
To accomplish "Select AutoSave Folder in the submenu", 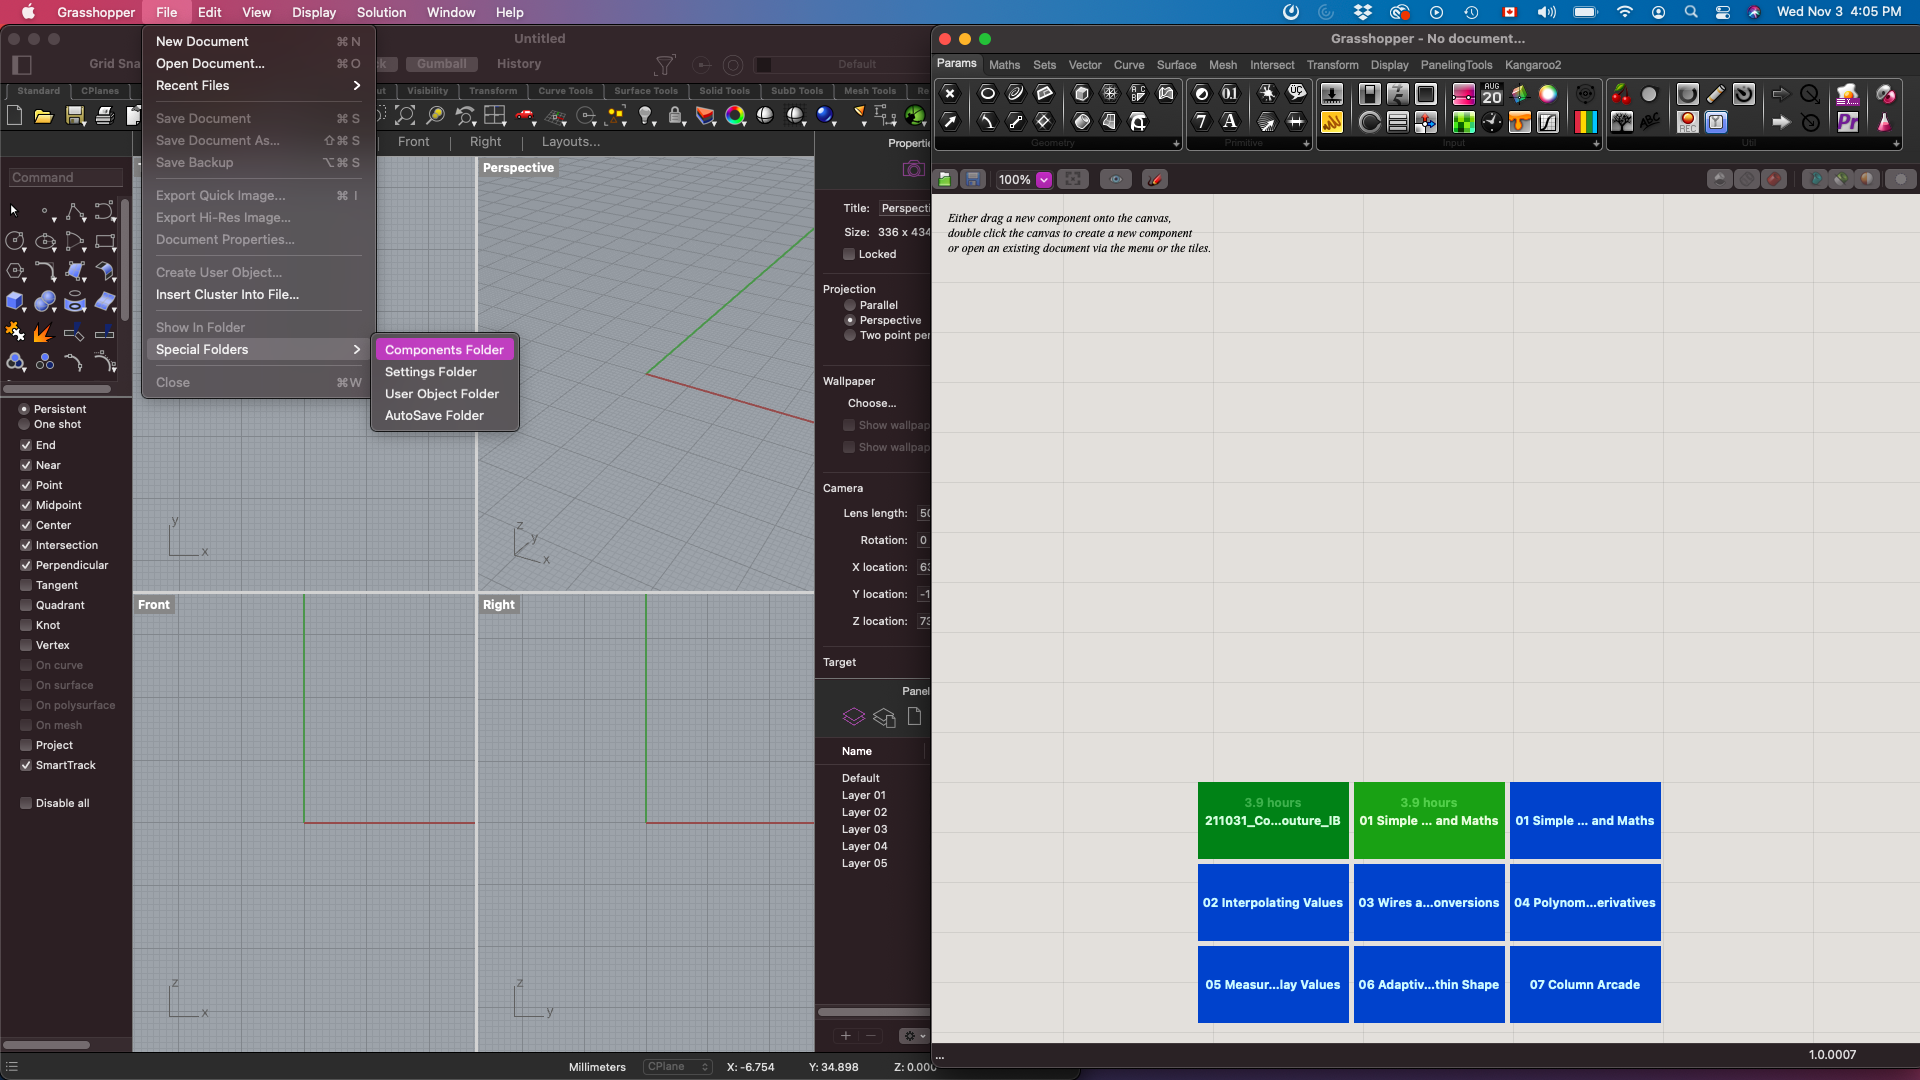I will 444,416.
